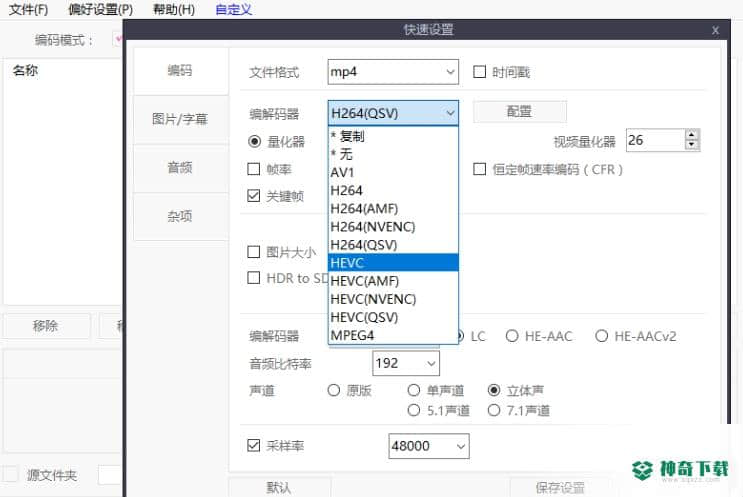Select plain H264 codec option
Image resolution: width=743 pixels, height=497 pixels.
(x=393, y=190)
